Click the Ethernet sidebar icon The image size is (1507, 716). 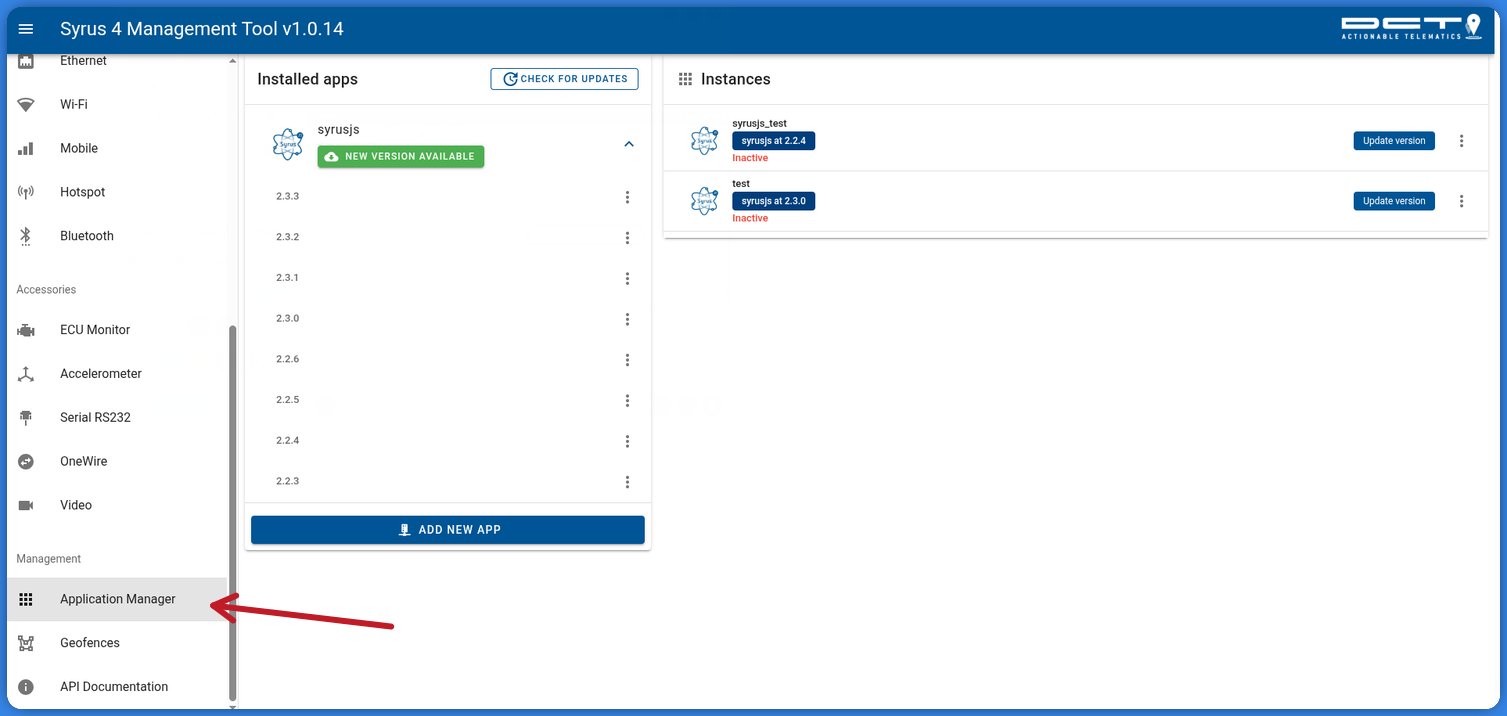point(26,61)
